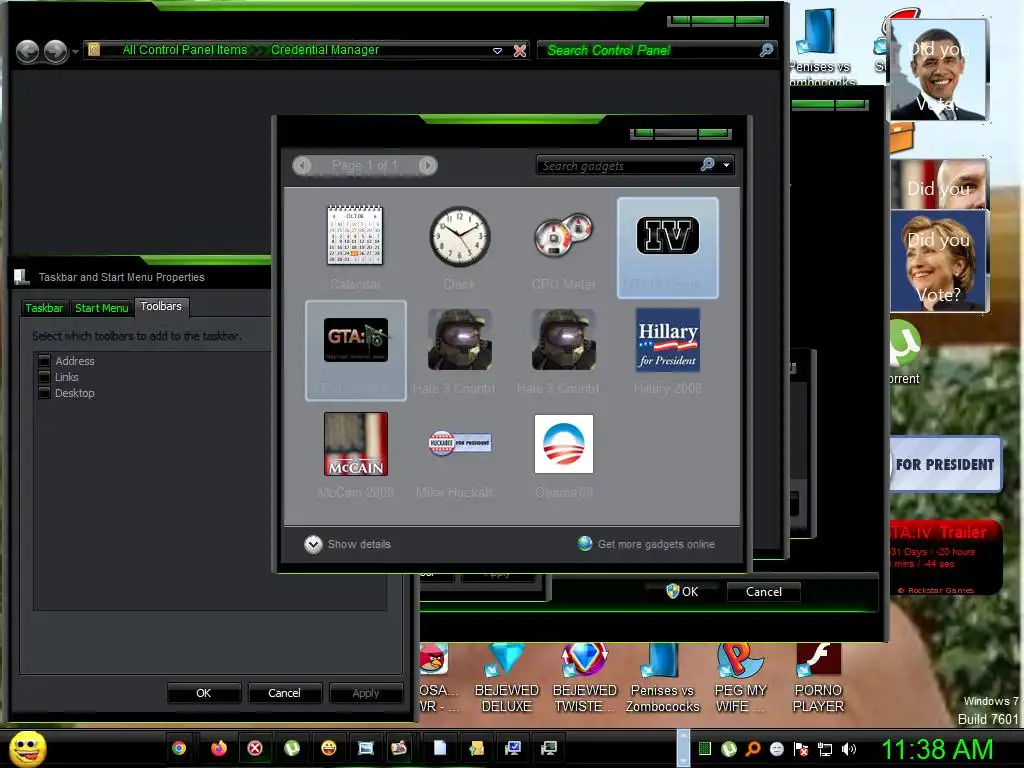Click search magnifier in Control Panel
Viewport: 1024px width, 768px height.
767,50
